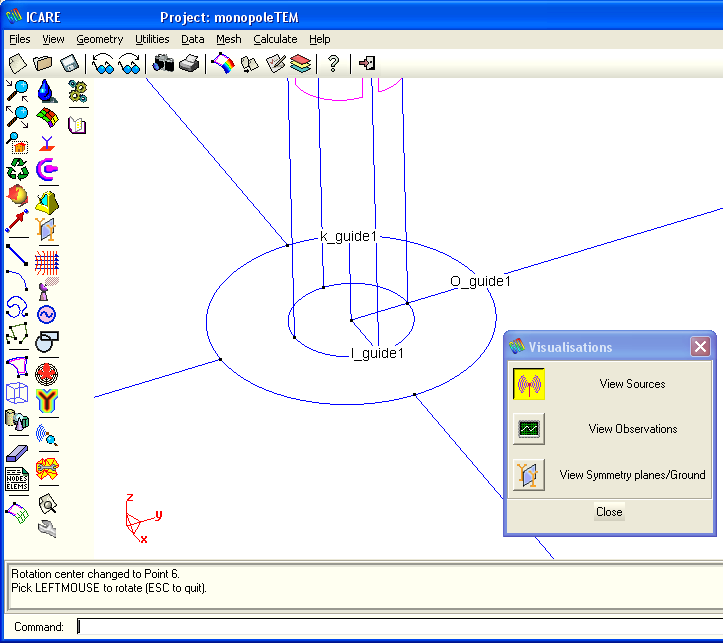Select the green polyline tool
Screen dimensions: 723x643
click(17, 333)
